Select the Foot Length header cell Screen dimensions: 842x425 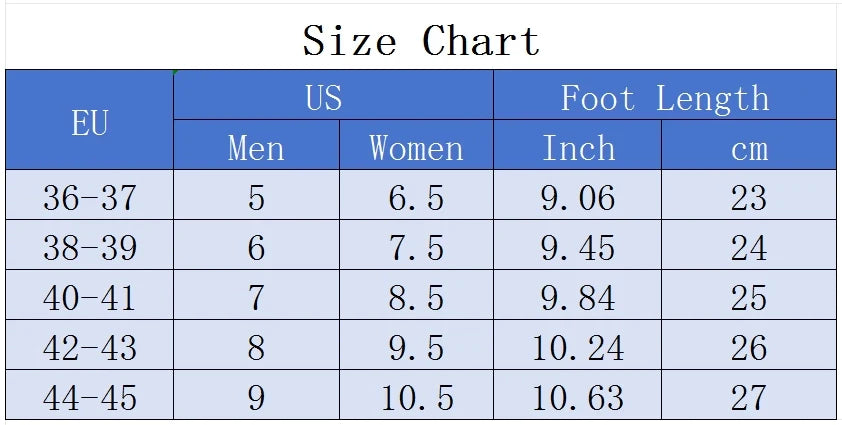[x=665, y=98]
